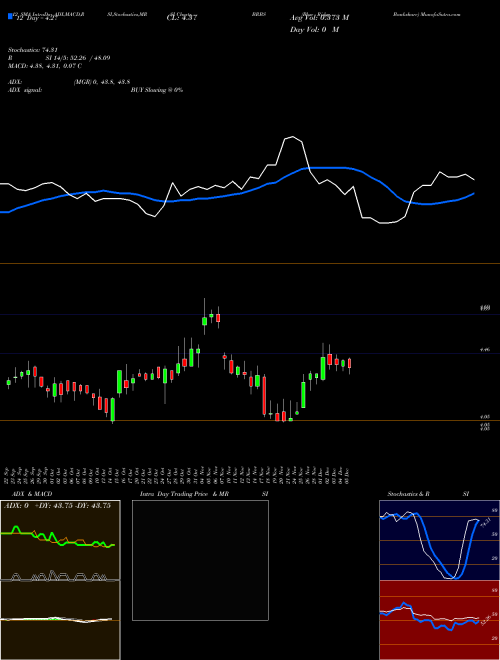Image resolution: width=500 pixels, height=660 pixels.
Task: Click the blue 12 Day legend square
Action: 10,16
